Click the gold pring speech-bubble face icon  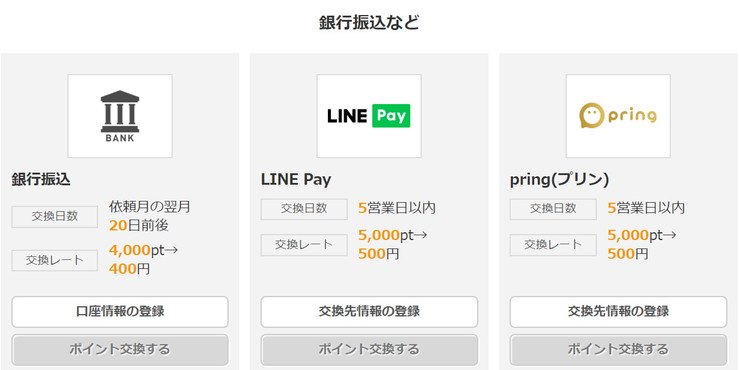click(591, 116)
